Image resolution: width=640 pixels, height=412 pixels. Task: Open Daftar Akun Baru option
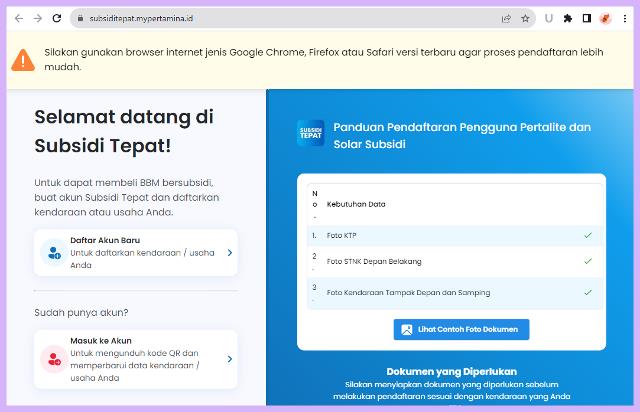(136, 252)
